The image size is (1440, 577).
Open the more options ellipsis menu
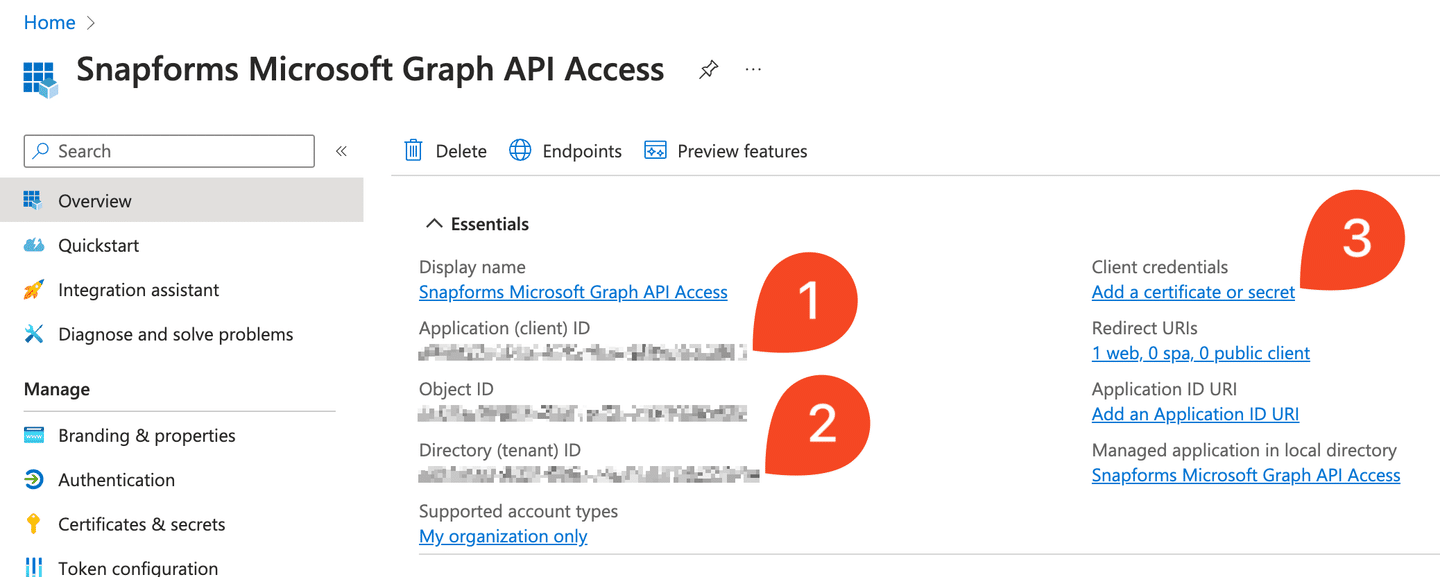pyautogui.click(x=753, y=70)
